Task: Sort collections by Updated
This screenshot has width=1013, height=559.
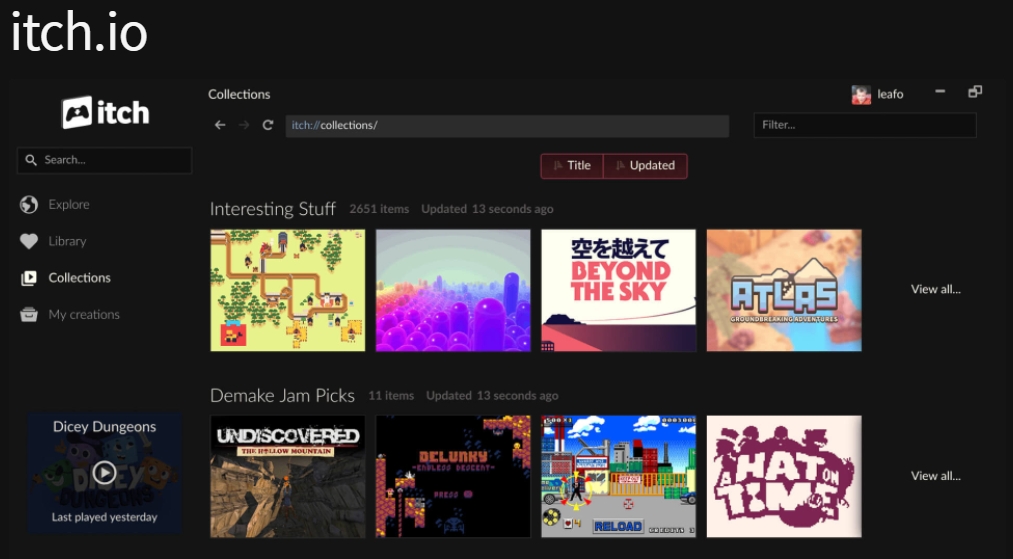Action: [x=645, y=165]
